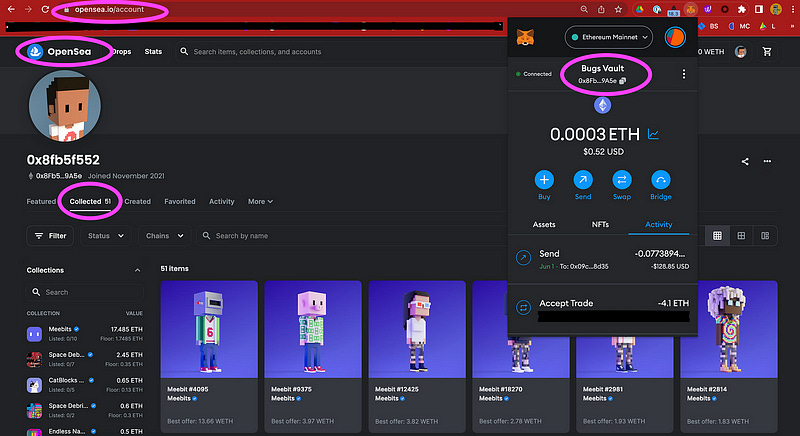This screenshot has height=436, width=800.
Task: Go back in the browser
Action: (x=11, y=9)
